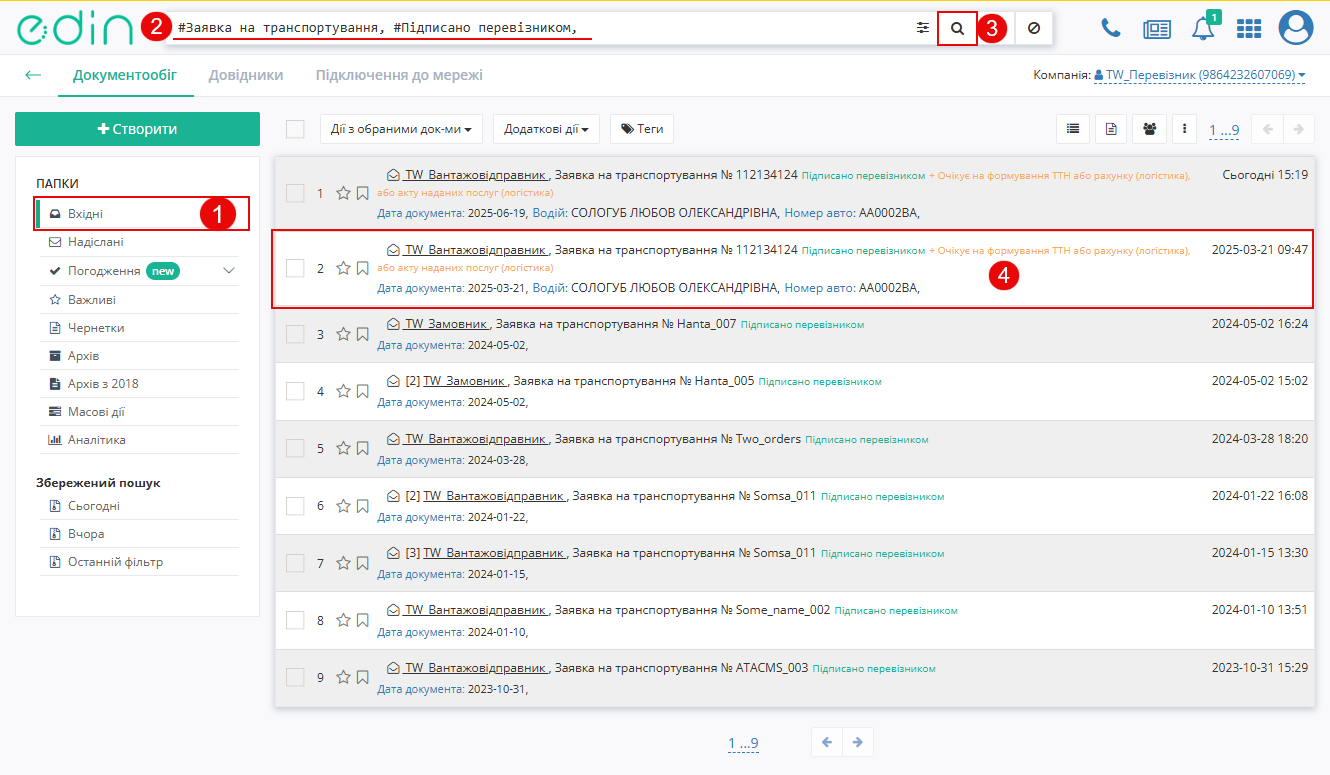Go to previous page in top pager
This screenshot has height=775, width=1330.
click(1268, 129)
